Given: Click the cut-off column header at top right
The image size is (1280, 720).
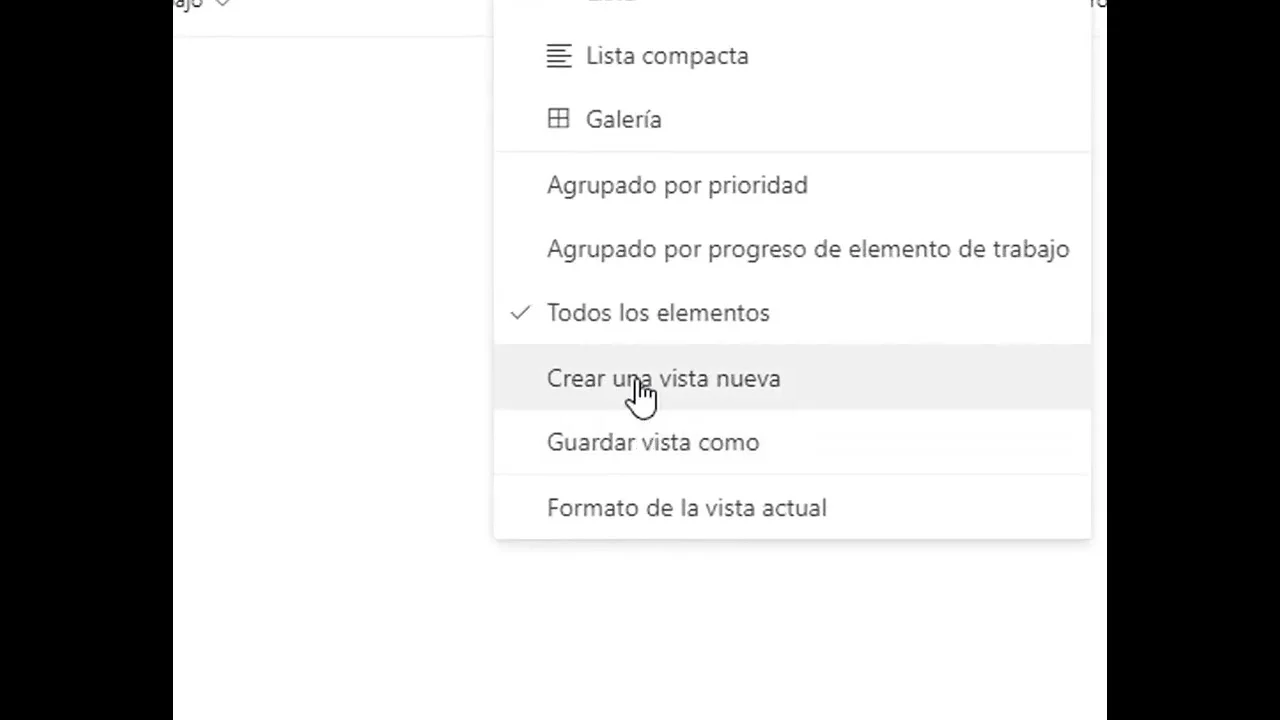Looking at the screenshot, I should [1098, 4].
